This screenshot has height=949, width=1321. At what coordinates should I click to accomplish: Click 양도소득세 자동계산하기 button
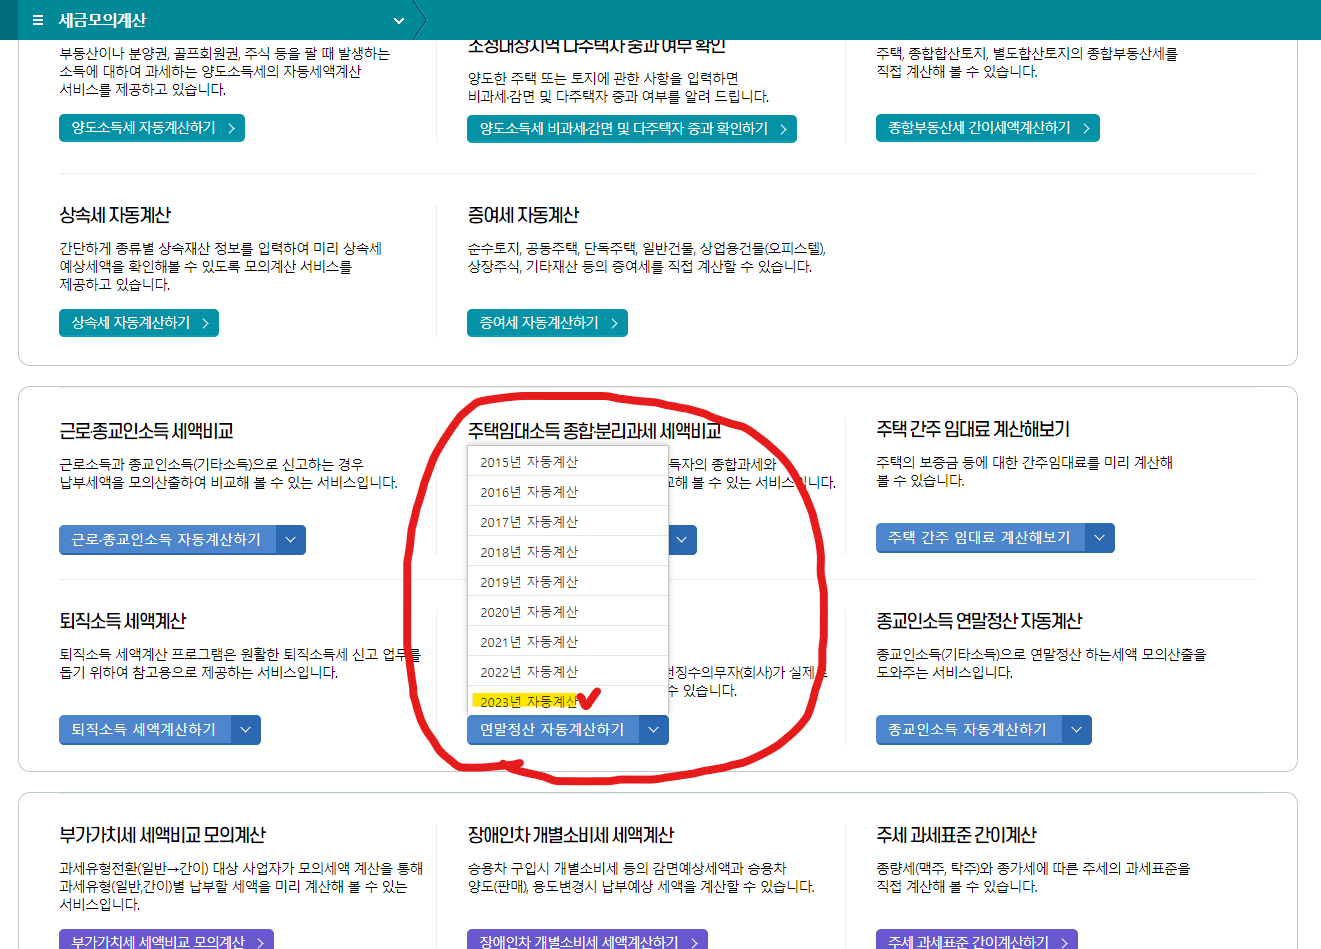coord(151,127)
